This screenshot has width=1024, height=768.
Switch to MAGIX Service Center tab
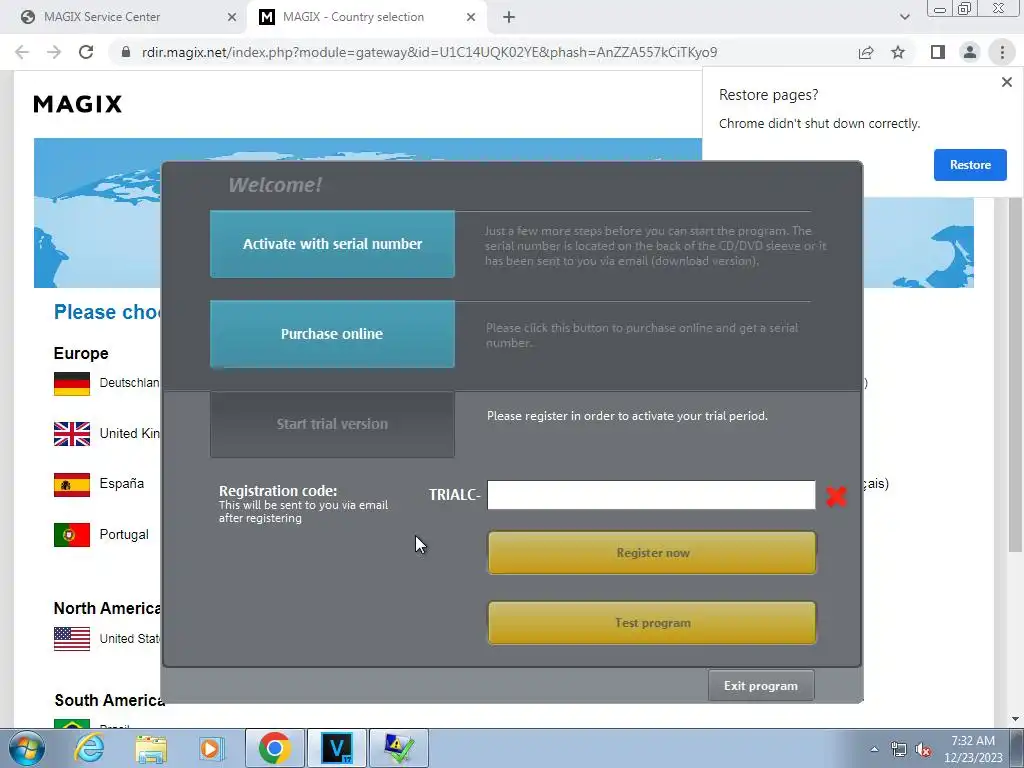124,17
